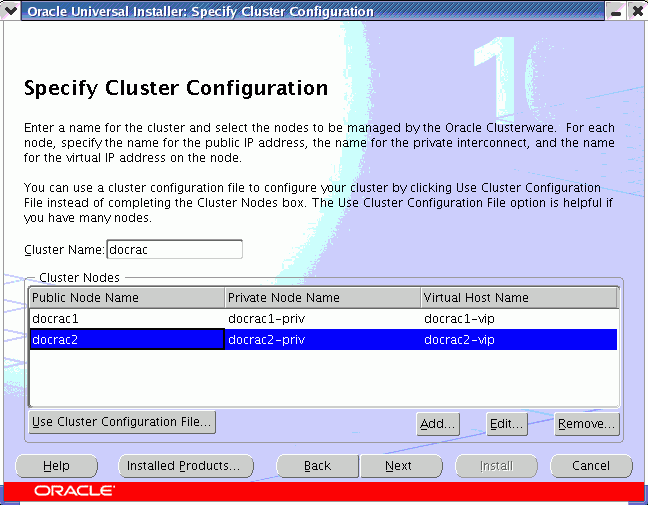Viewport: 648px width, 505px height.
Task: Add a new cluster node
Action: (x=438, y=424)
